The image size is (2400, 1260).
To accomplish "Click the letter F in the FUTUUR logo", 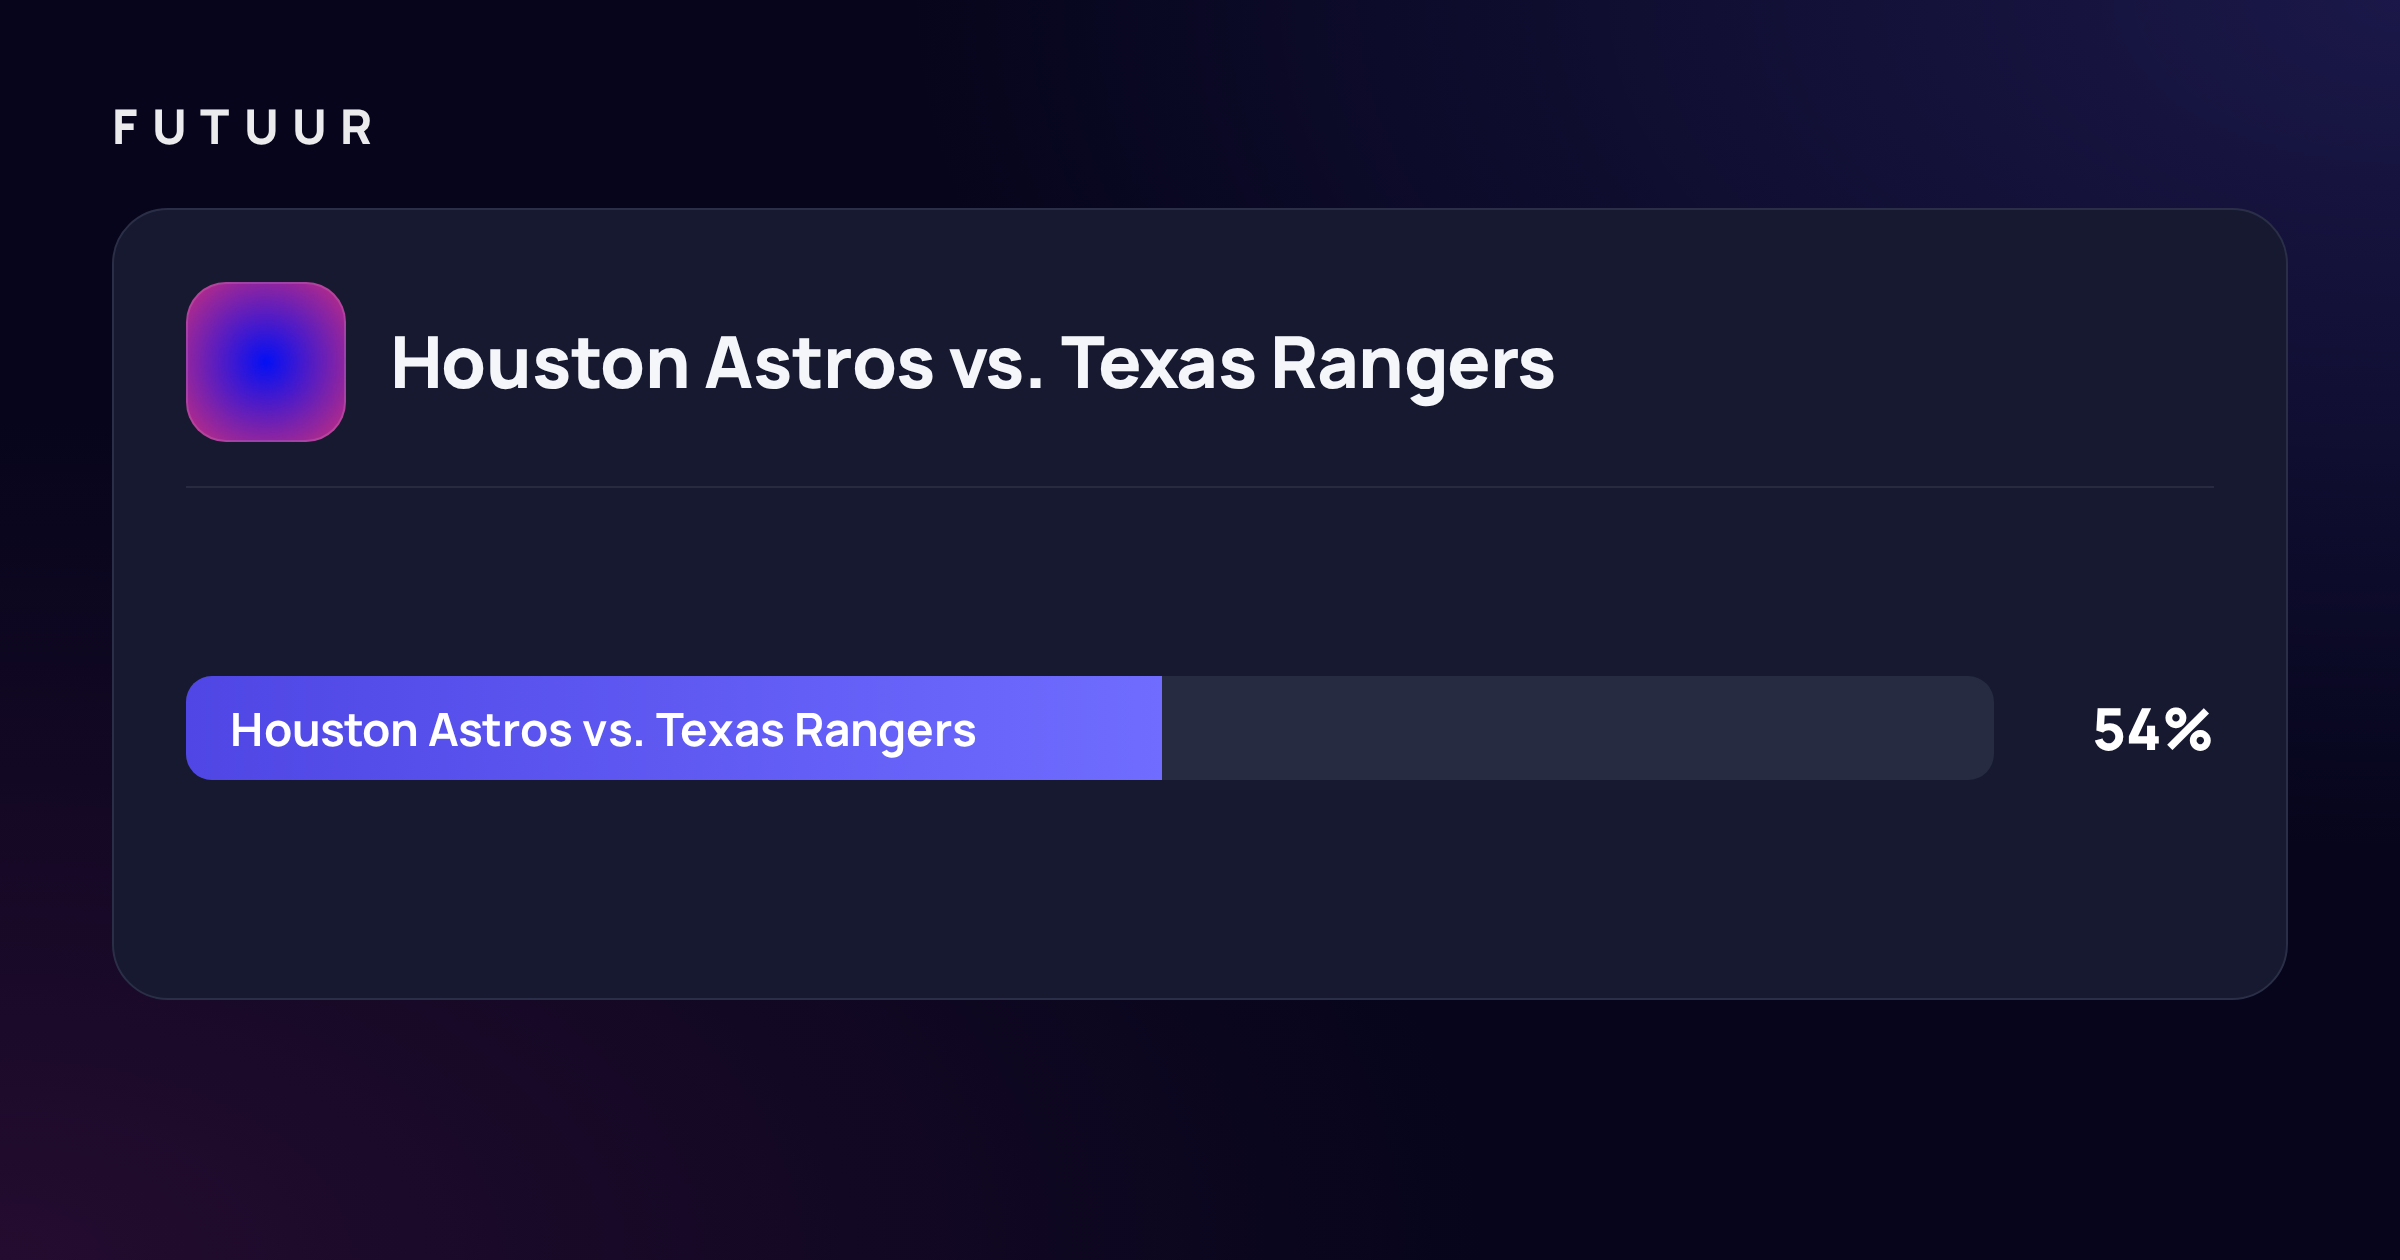I will (x=125, y=128).
